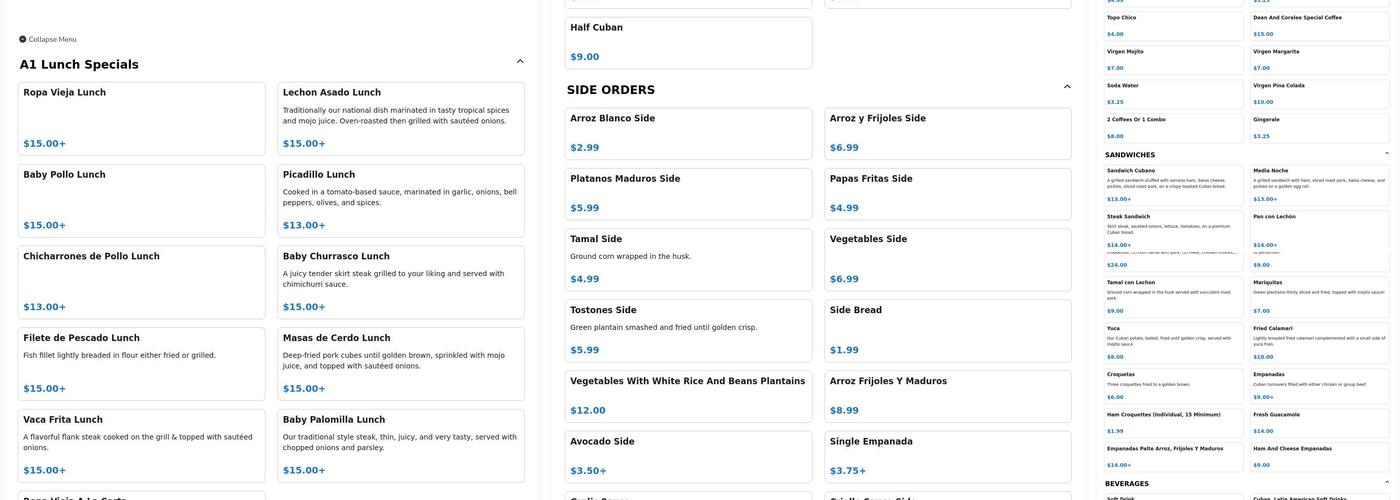The width and height of the screenshot is (1400, 500).
Task: Open the Vaca Frita Lunch card
Action: 141,446
